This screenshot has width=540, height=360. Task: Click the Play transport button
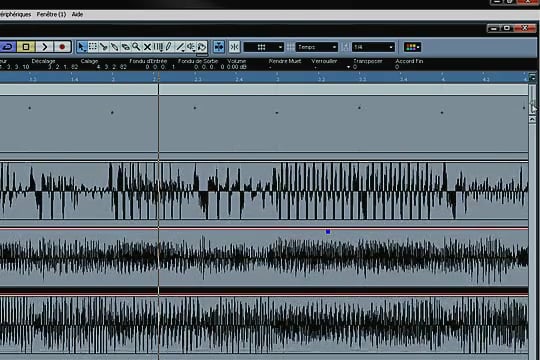point(44,47)
